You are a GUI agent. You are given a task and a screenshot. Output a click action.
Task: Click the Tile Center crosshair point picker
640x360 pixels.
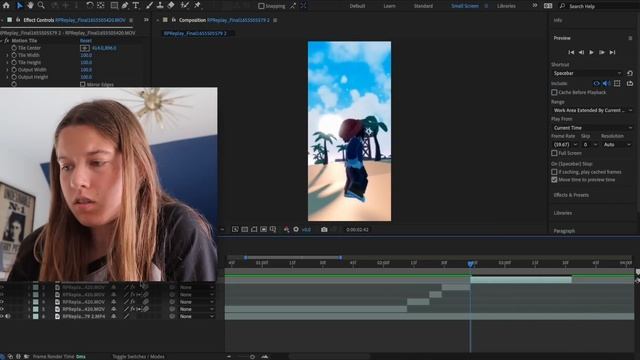tap(84, 48)
